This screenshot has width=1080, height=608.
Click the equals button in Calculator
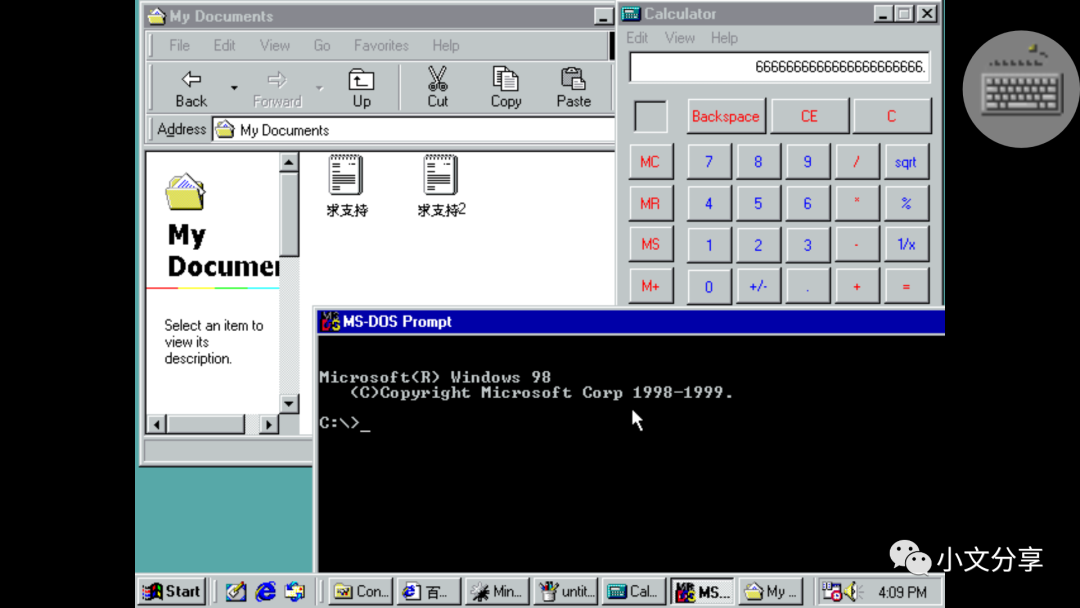click(x=906, y=286)
